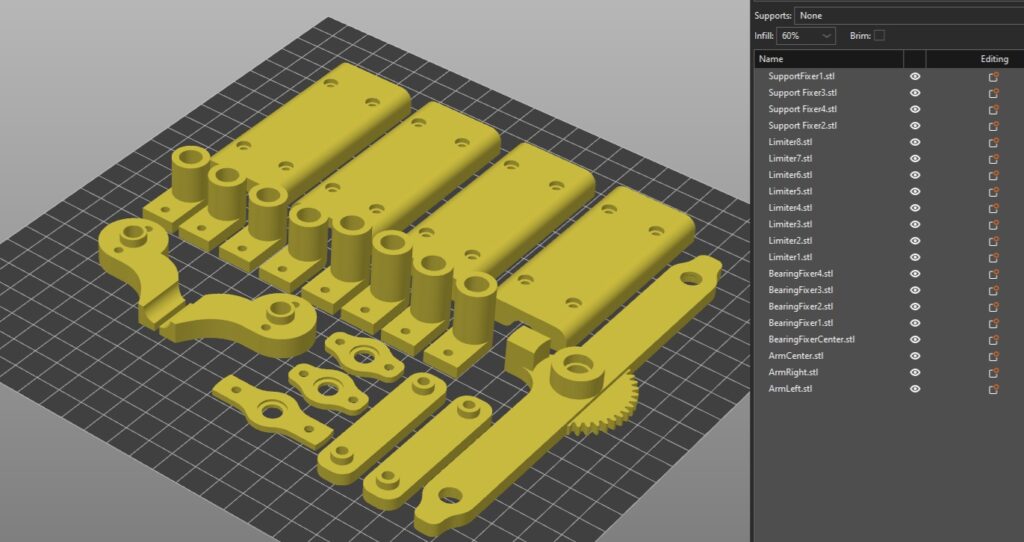Edit settings of Support Fixer2.stl
Image resolution: width=1024 pixels, height=542 pixels.
pos(993,126)
